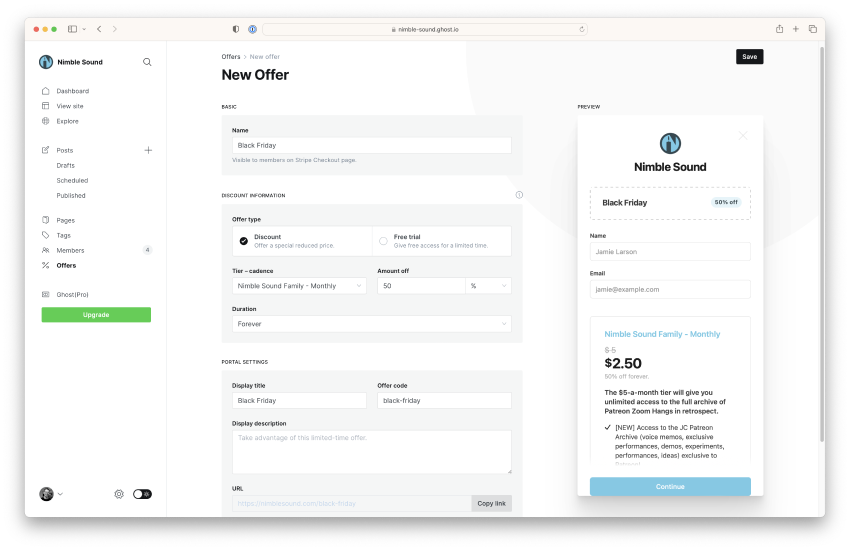Open the Tier – cadence dropdown
This screenshot has width=850, height=550.
[299, 286]
